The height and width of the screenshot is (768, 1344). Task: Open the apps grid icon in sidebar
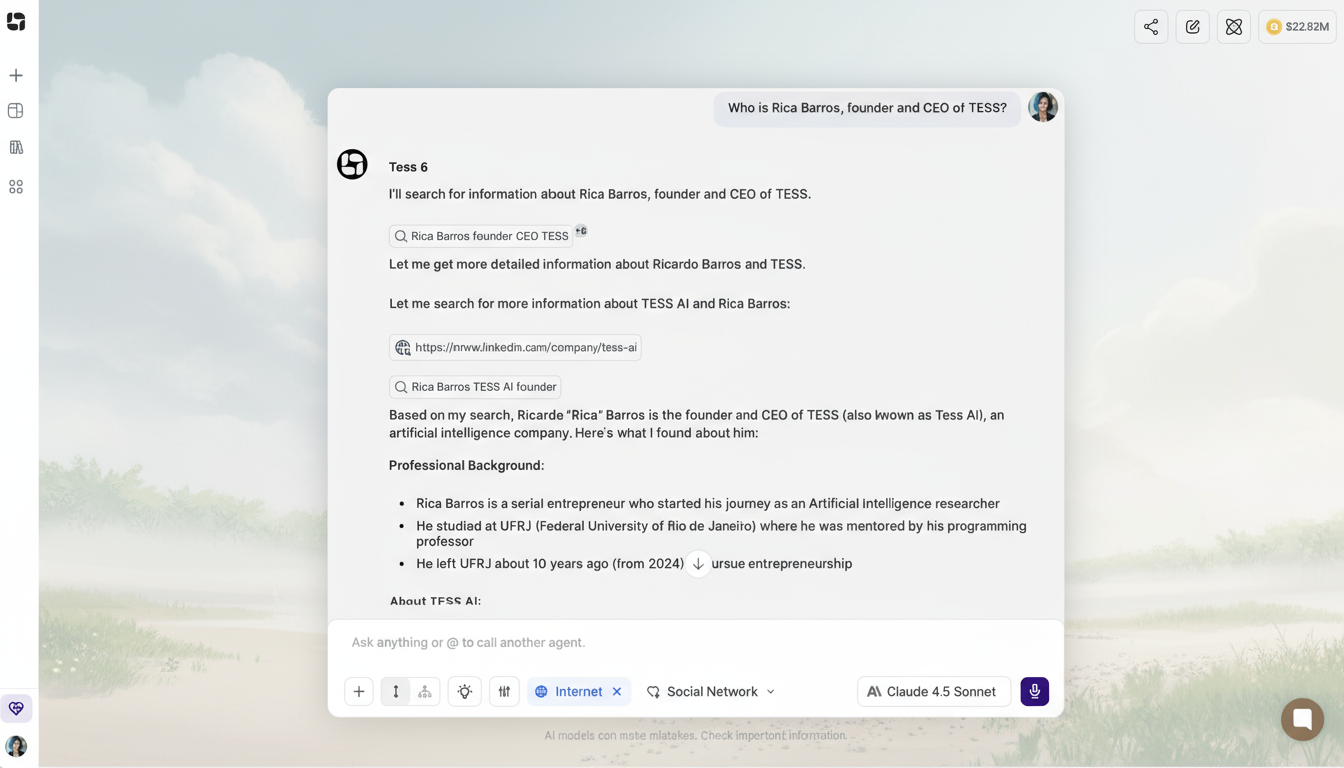point(16,187)
